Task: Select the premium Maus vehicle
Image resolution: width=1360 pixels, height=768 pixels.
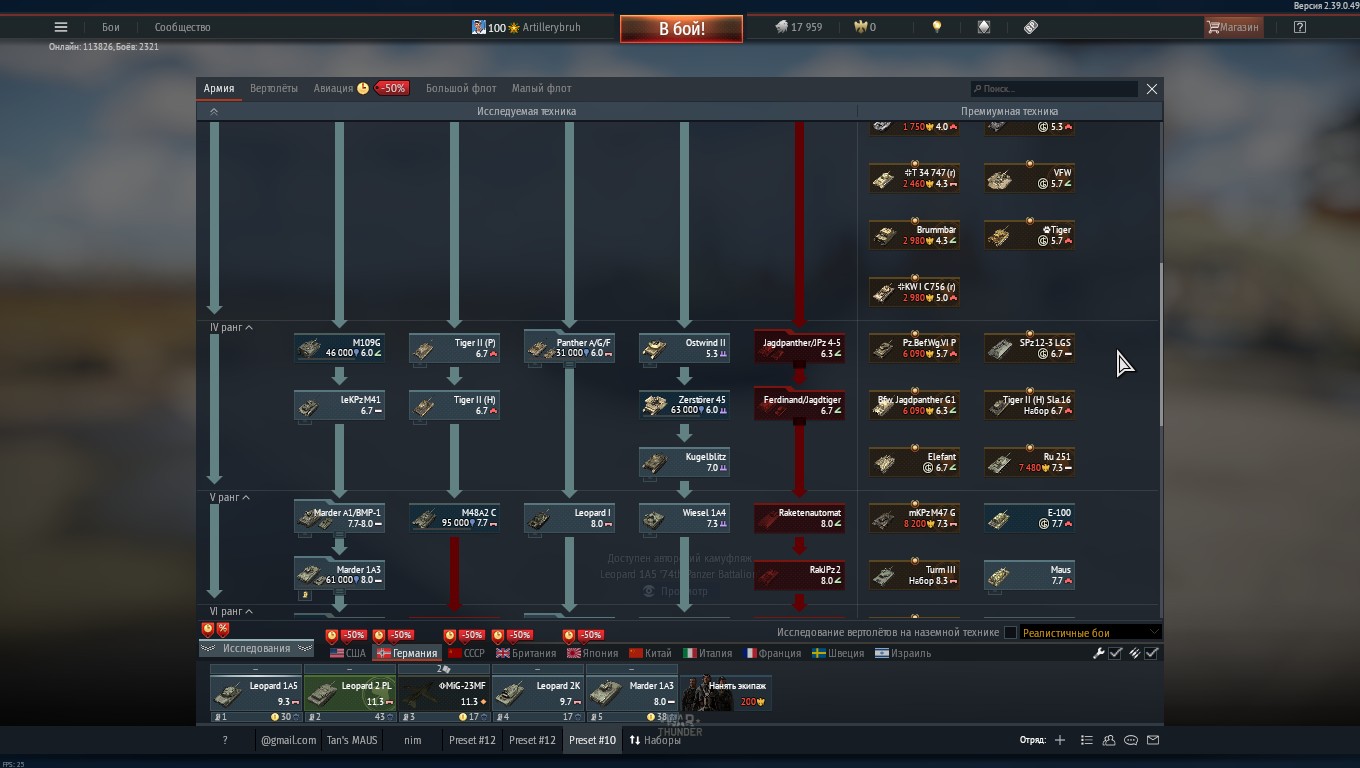Action: pos(1030,575)
